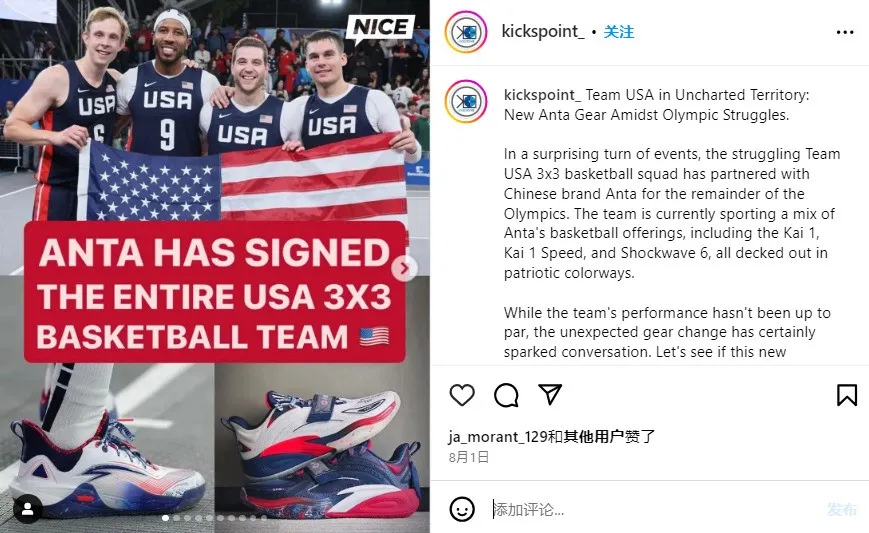The height and width of the screenshot is (533, 869).
Task: Submit comment with 发布 button
Action: click(842, 509)
